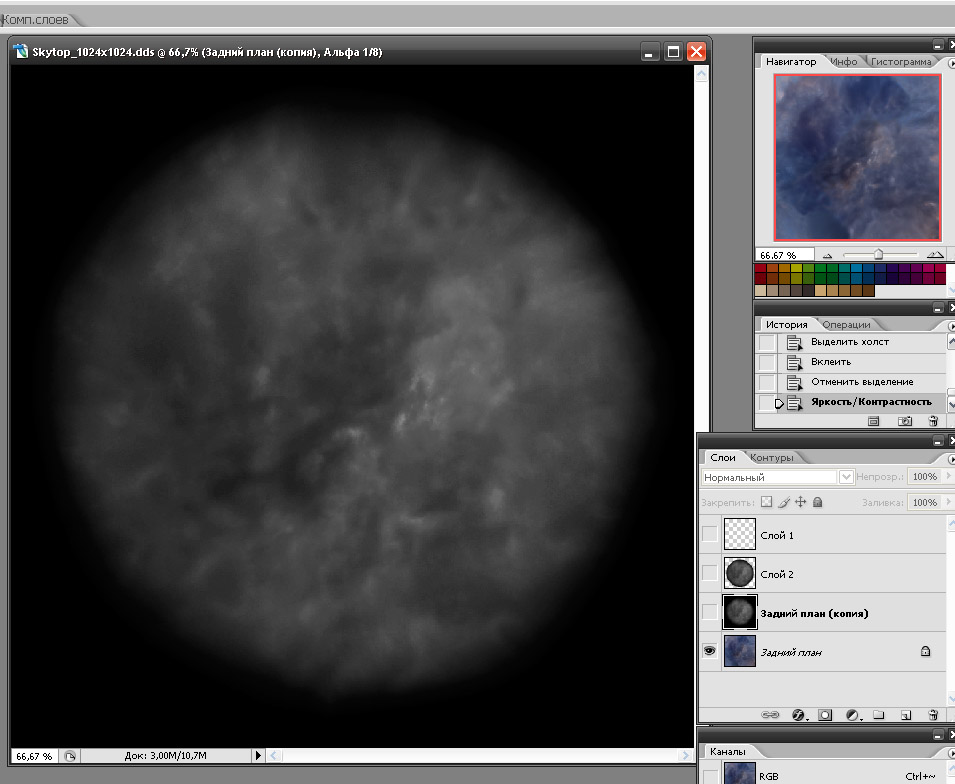Expand the Непрозр. opacity arrow
The image size is (955, 784).
[x=948, y=477]
